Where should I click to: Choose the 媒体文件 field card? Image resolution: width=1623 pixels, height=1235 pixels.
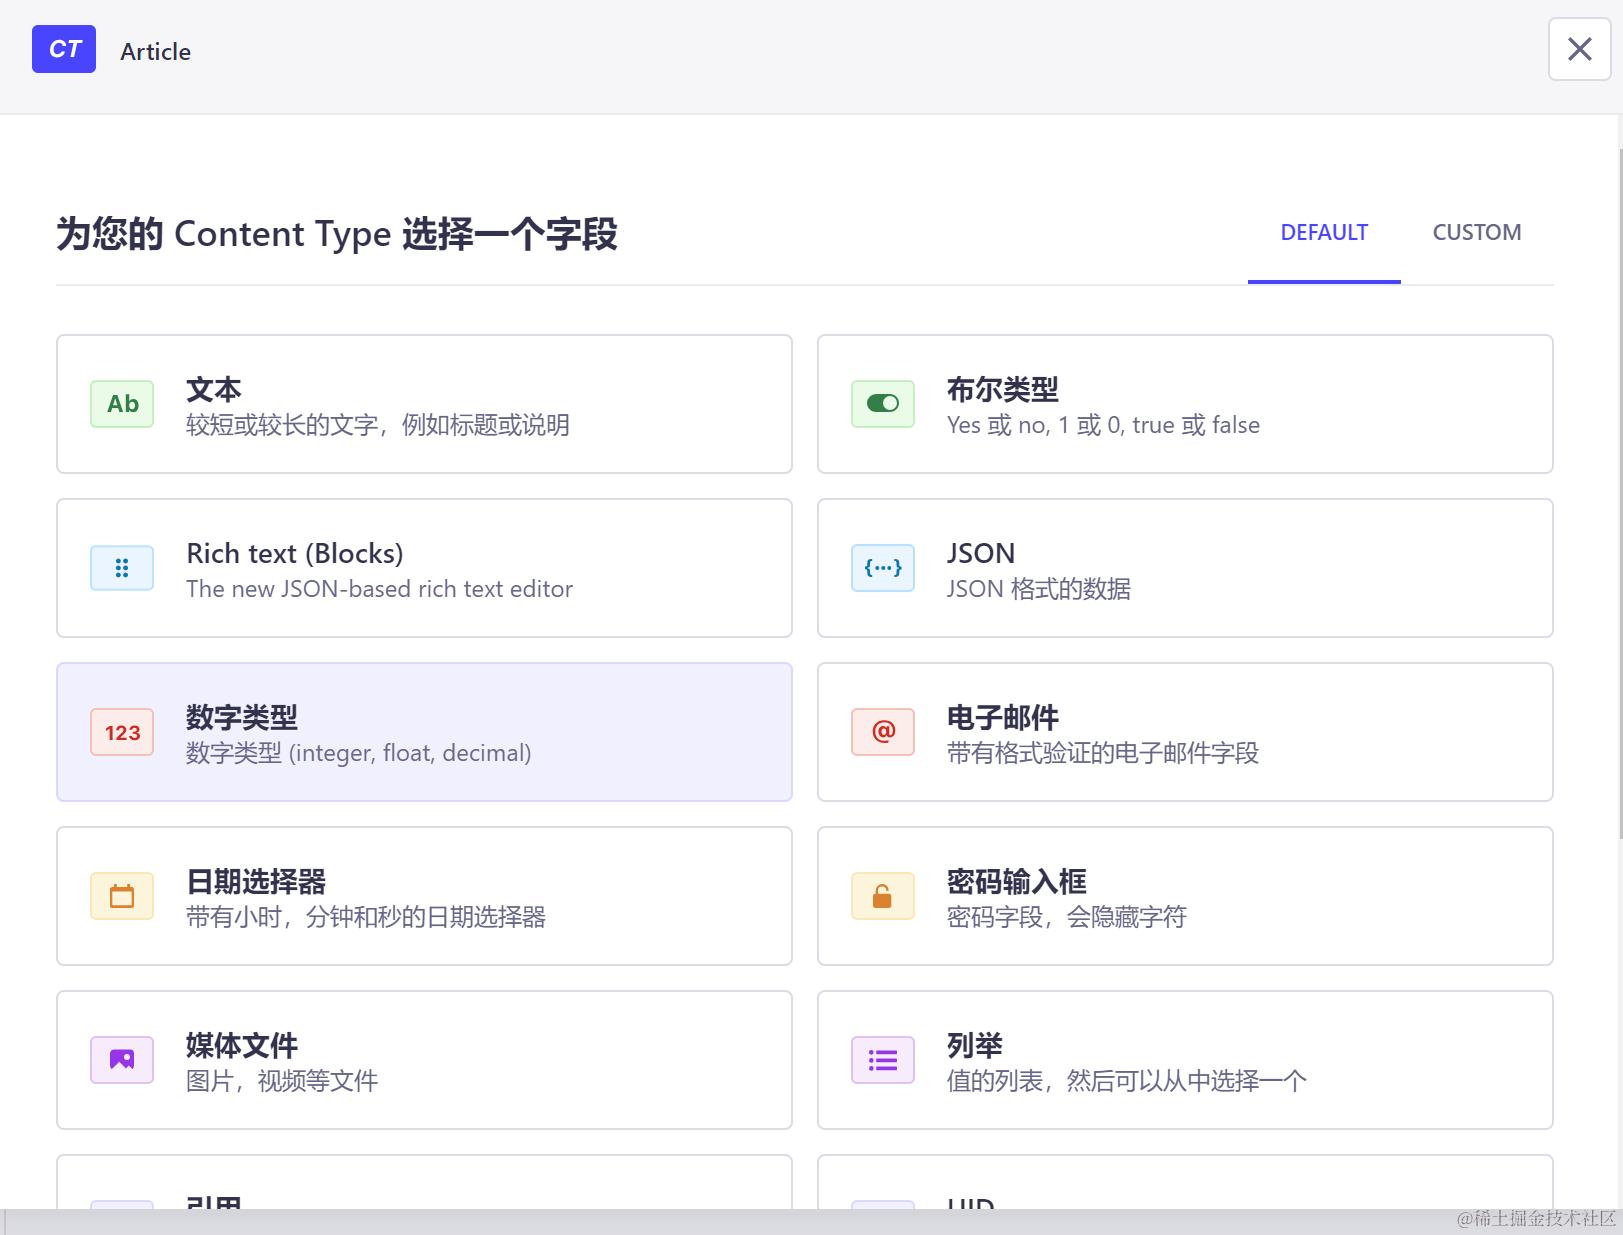click(x=424, y=1060)
